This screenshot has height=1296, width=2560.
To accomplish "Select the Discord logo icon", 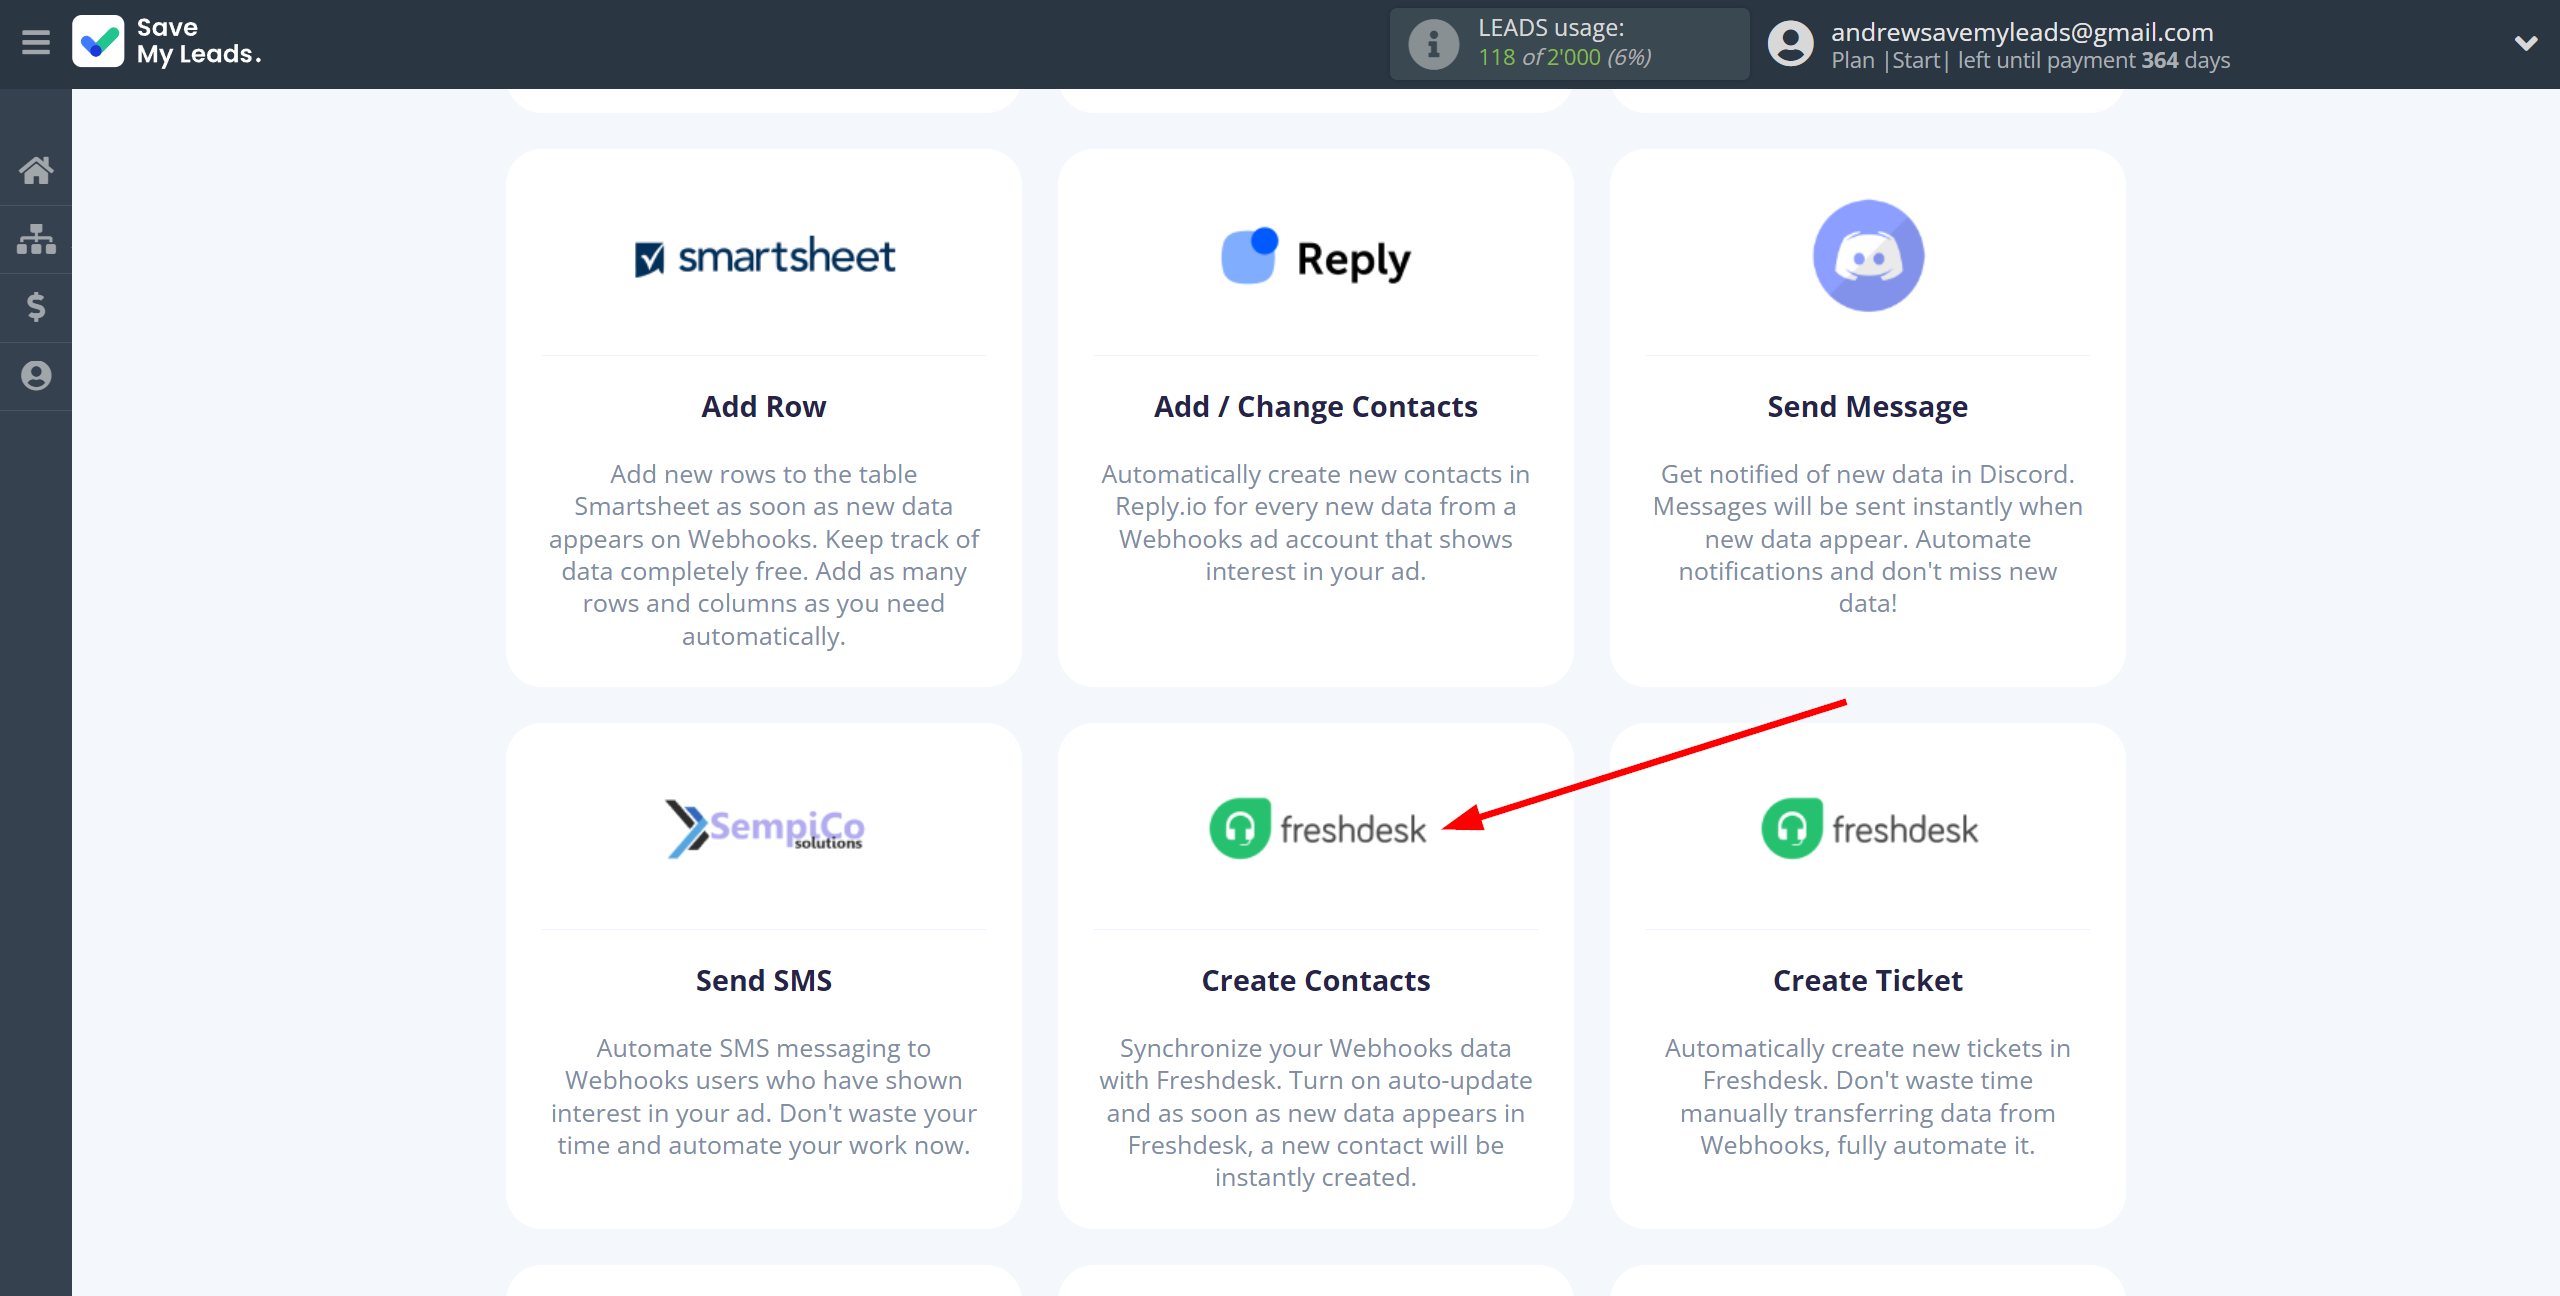I will tap(1868, 256).
